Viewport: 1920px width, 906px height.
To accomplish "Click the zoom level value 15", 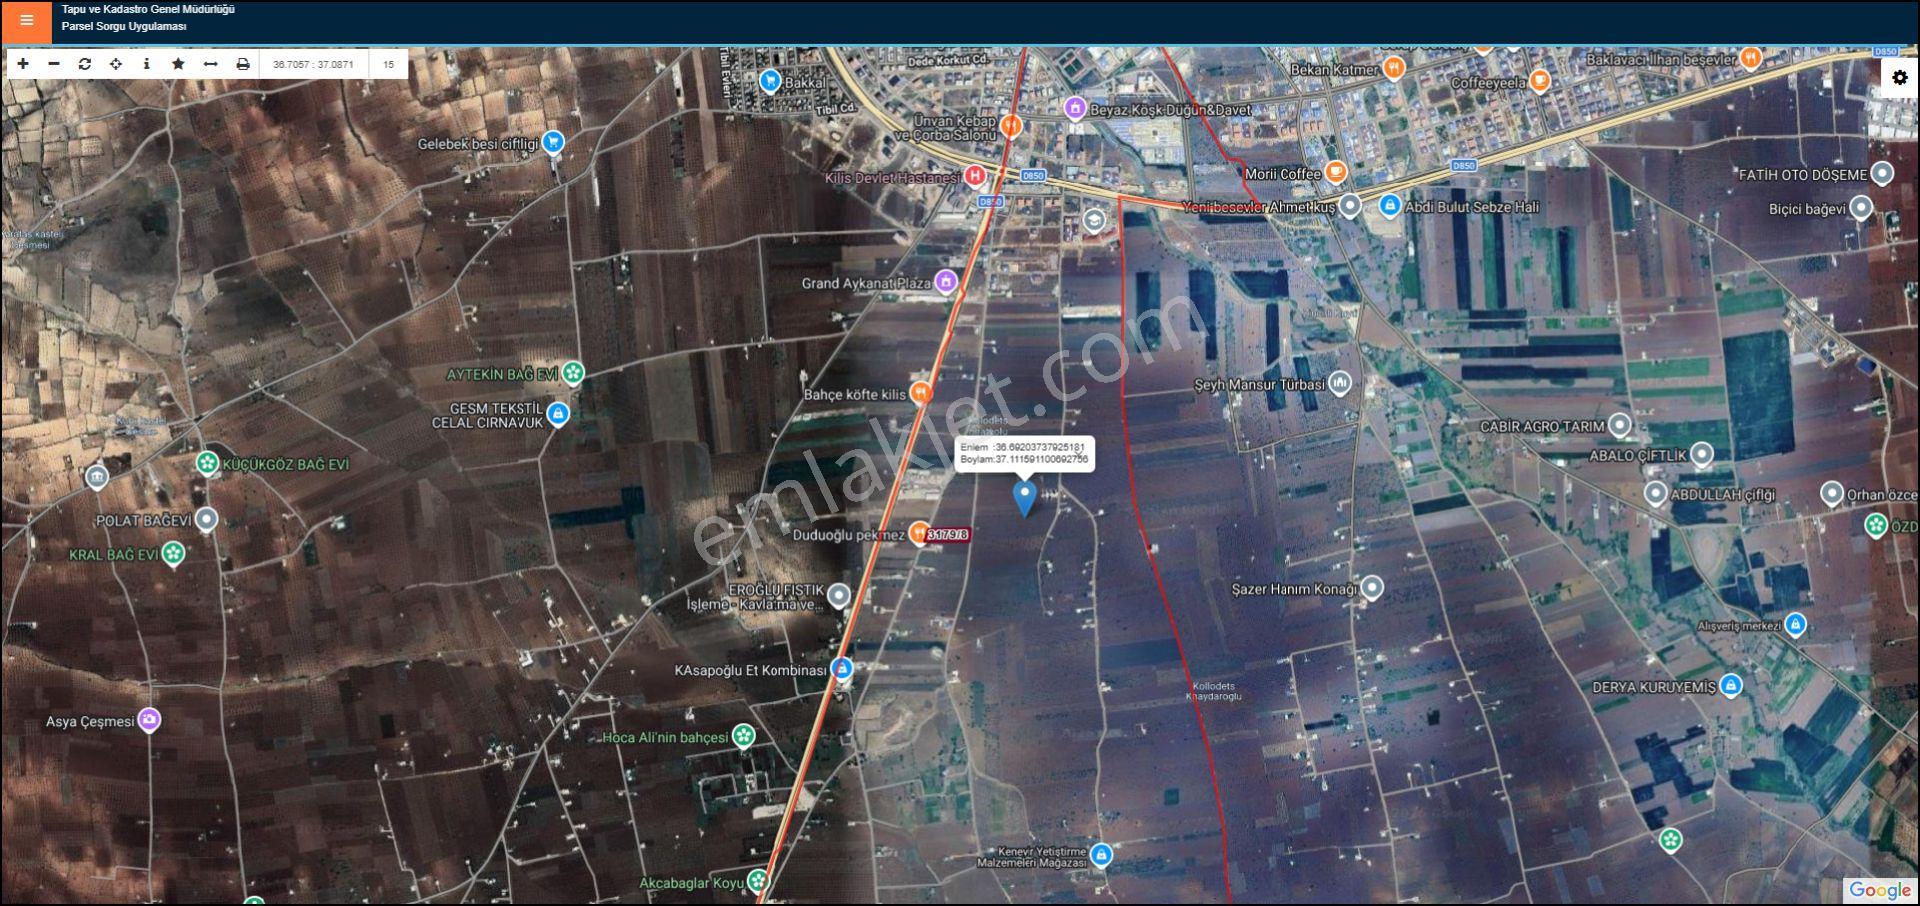I will [x=388, y=64].
